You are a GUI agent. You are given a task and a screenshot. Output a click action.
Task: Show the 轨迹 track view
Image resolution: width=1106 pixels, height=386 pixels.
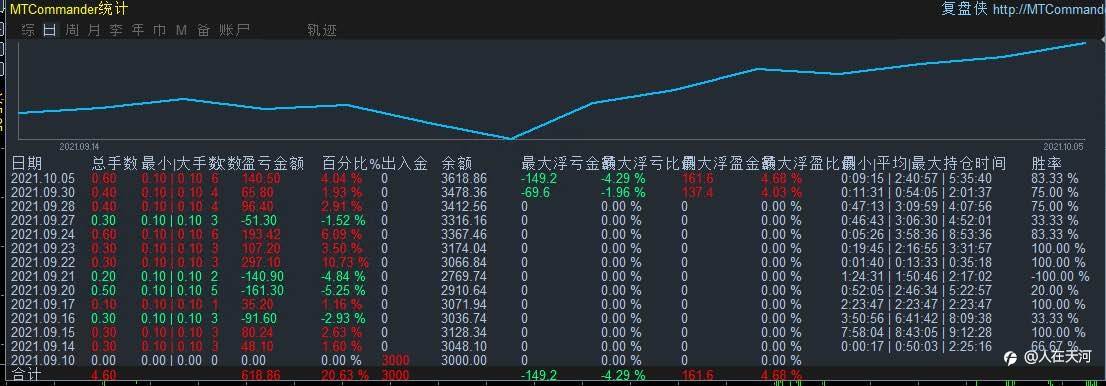coord(322,30)
